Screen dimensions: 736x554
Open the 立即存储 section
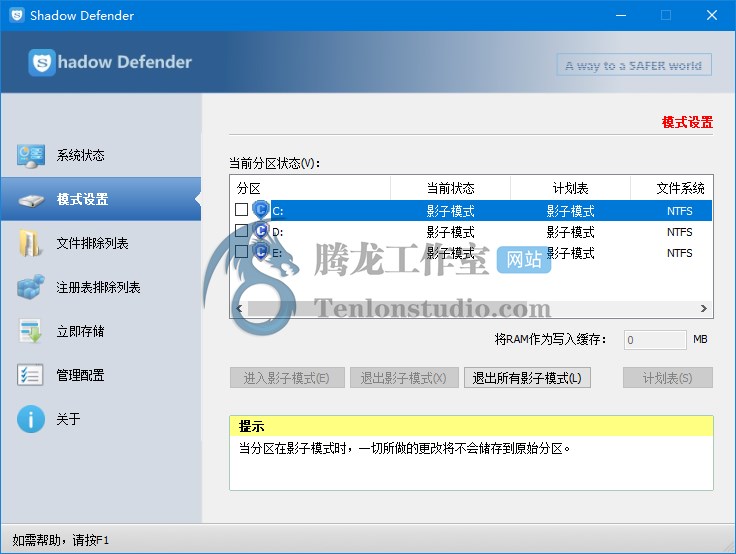[101, 331]
